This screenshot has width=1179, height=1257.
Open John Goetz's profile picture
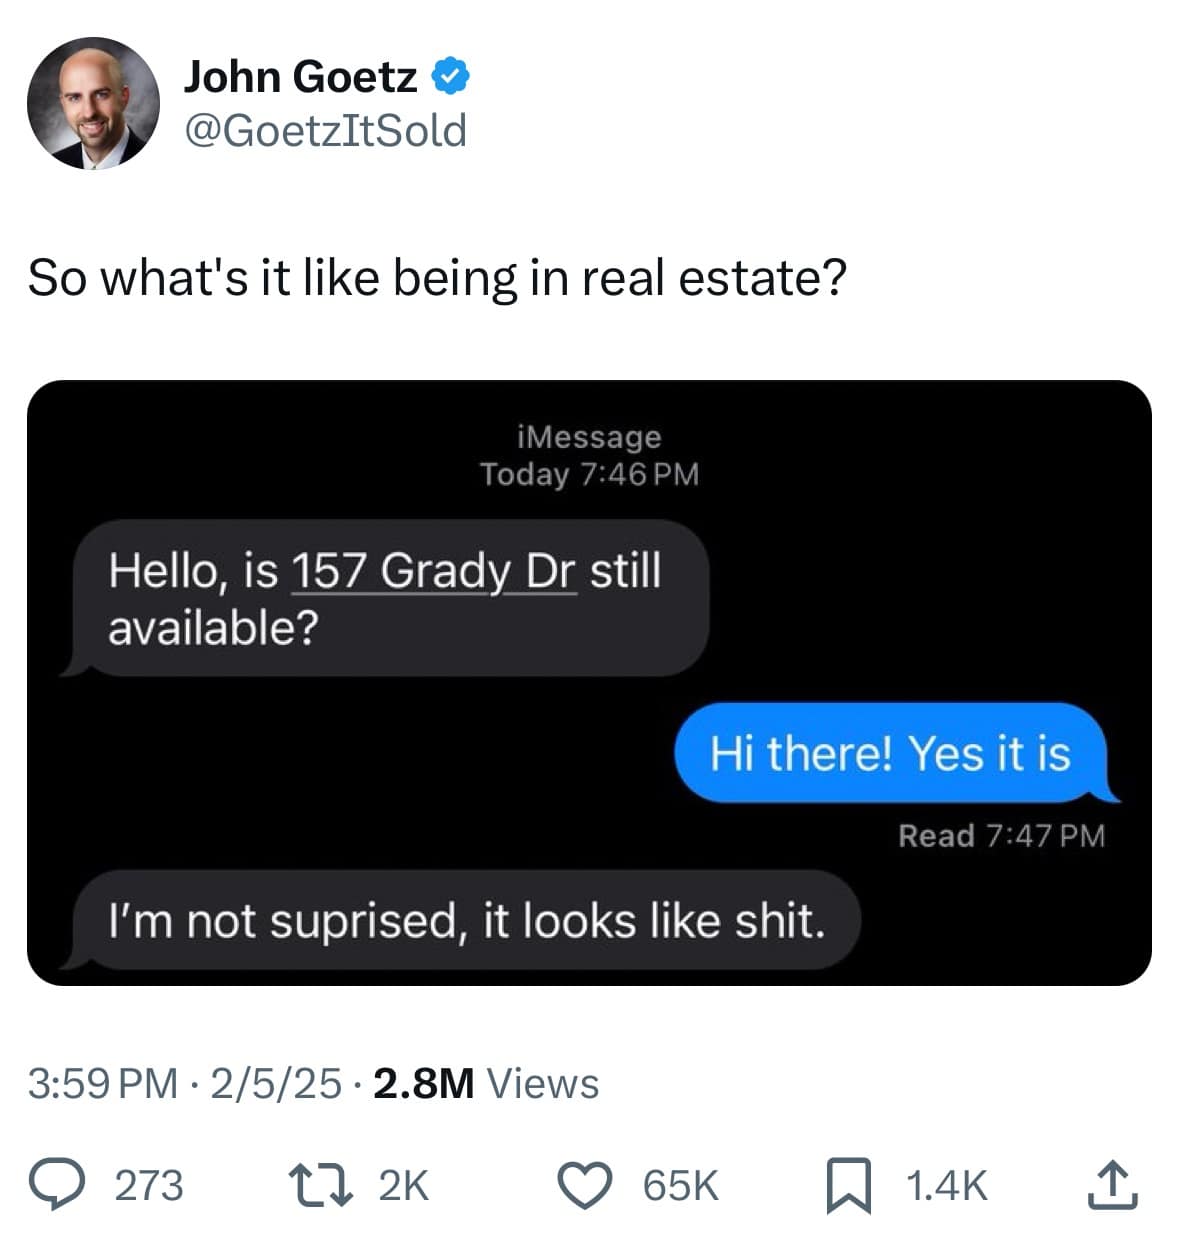tap(93, 103)
